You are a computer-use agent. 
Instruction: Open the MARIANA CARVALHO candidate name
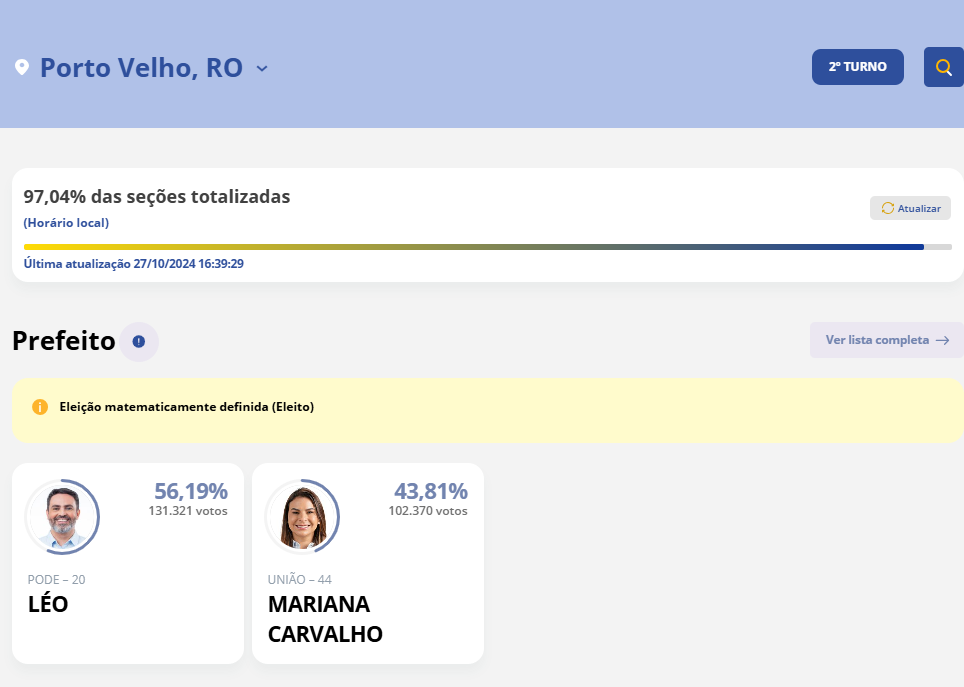[325, 619]
